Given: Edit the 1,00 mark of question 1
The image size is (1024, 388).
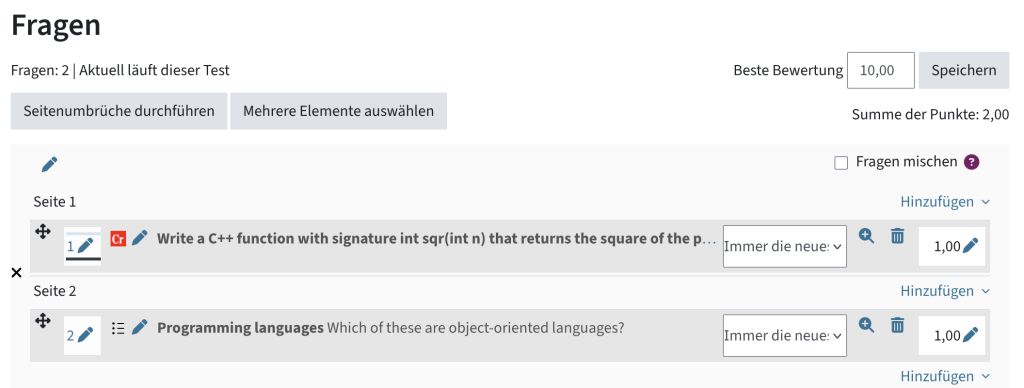Looking at the screenshot, I should tap(970, 246).
